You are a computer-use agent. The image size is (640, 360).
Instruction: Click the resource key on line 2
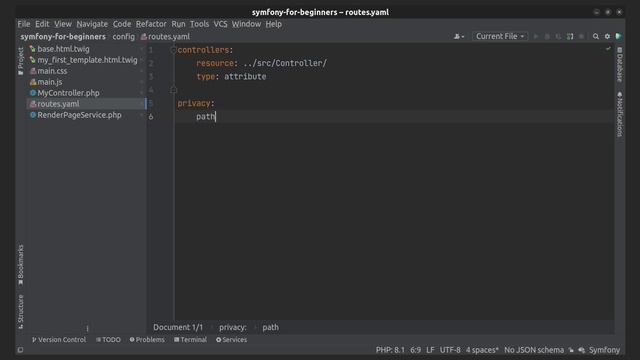[215, 63]
